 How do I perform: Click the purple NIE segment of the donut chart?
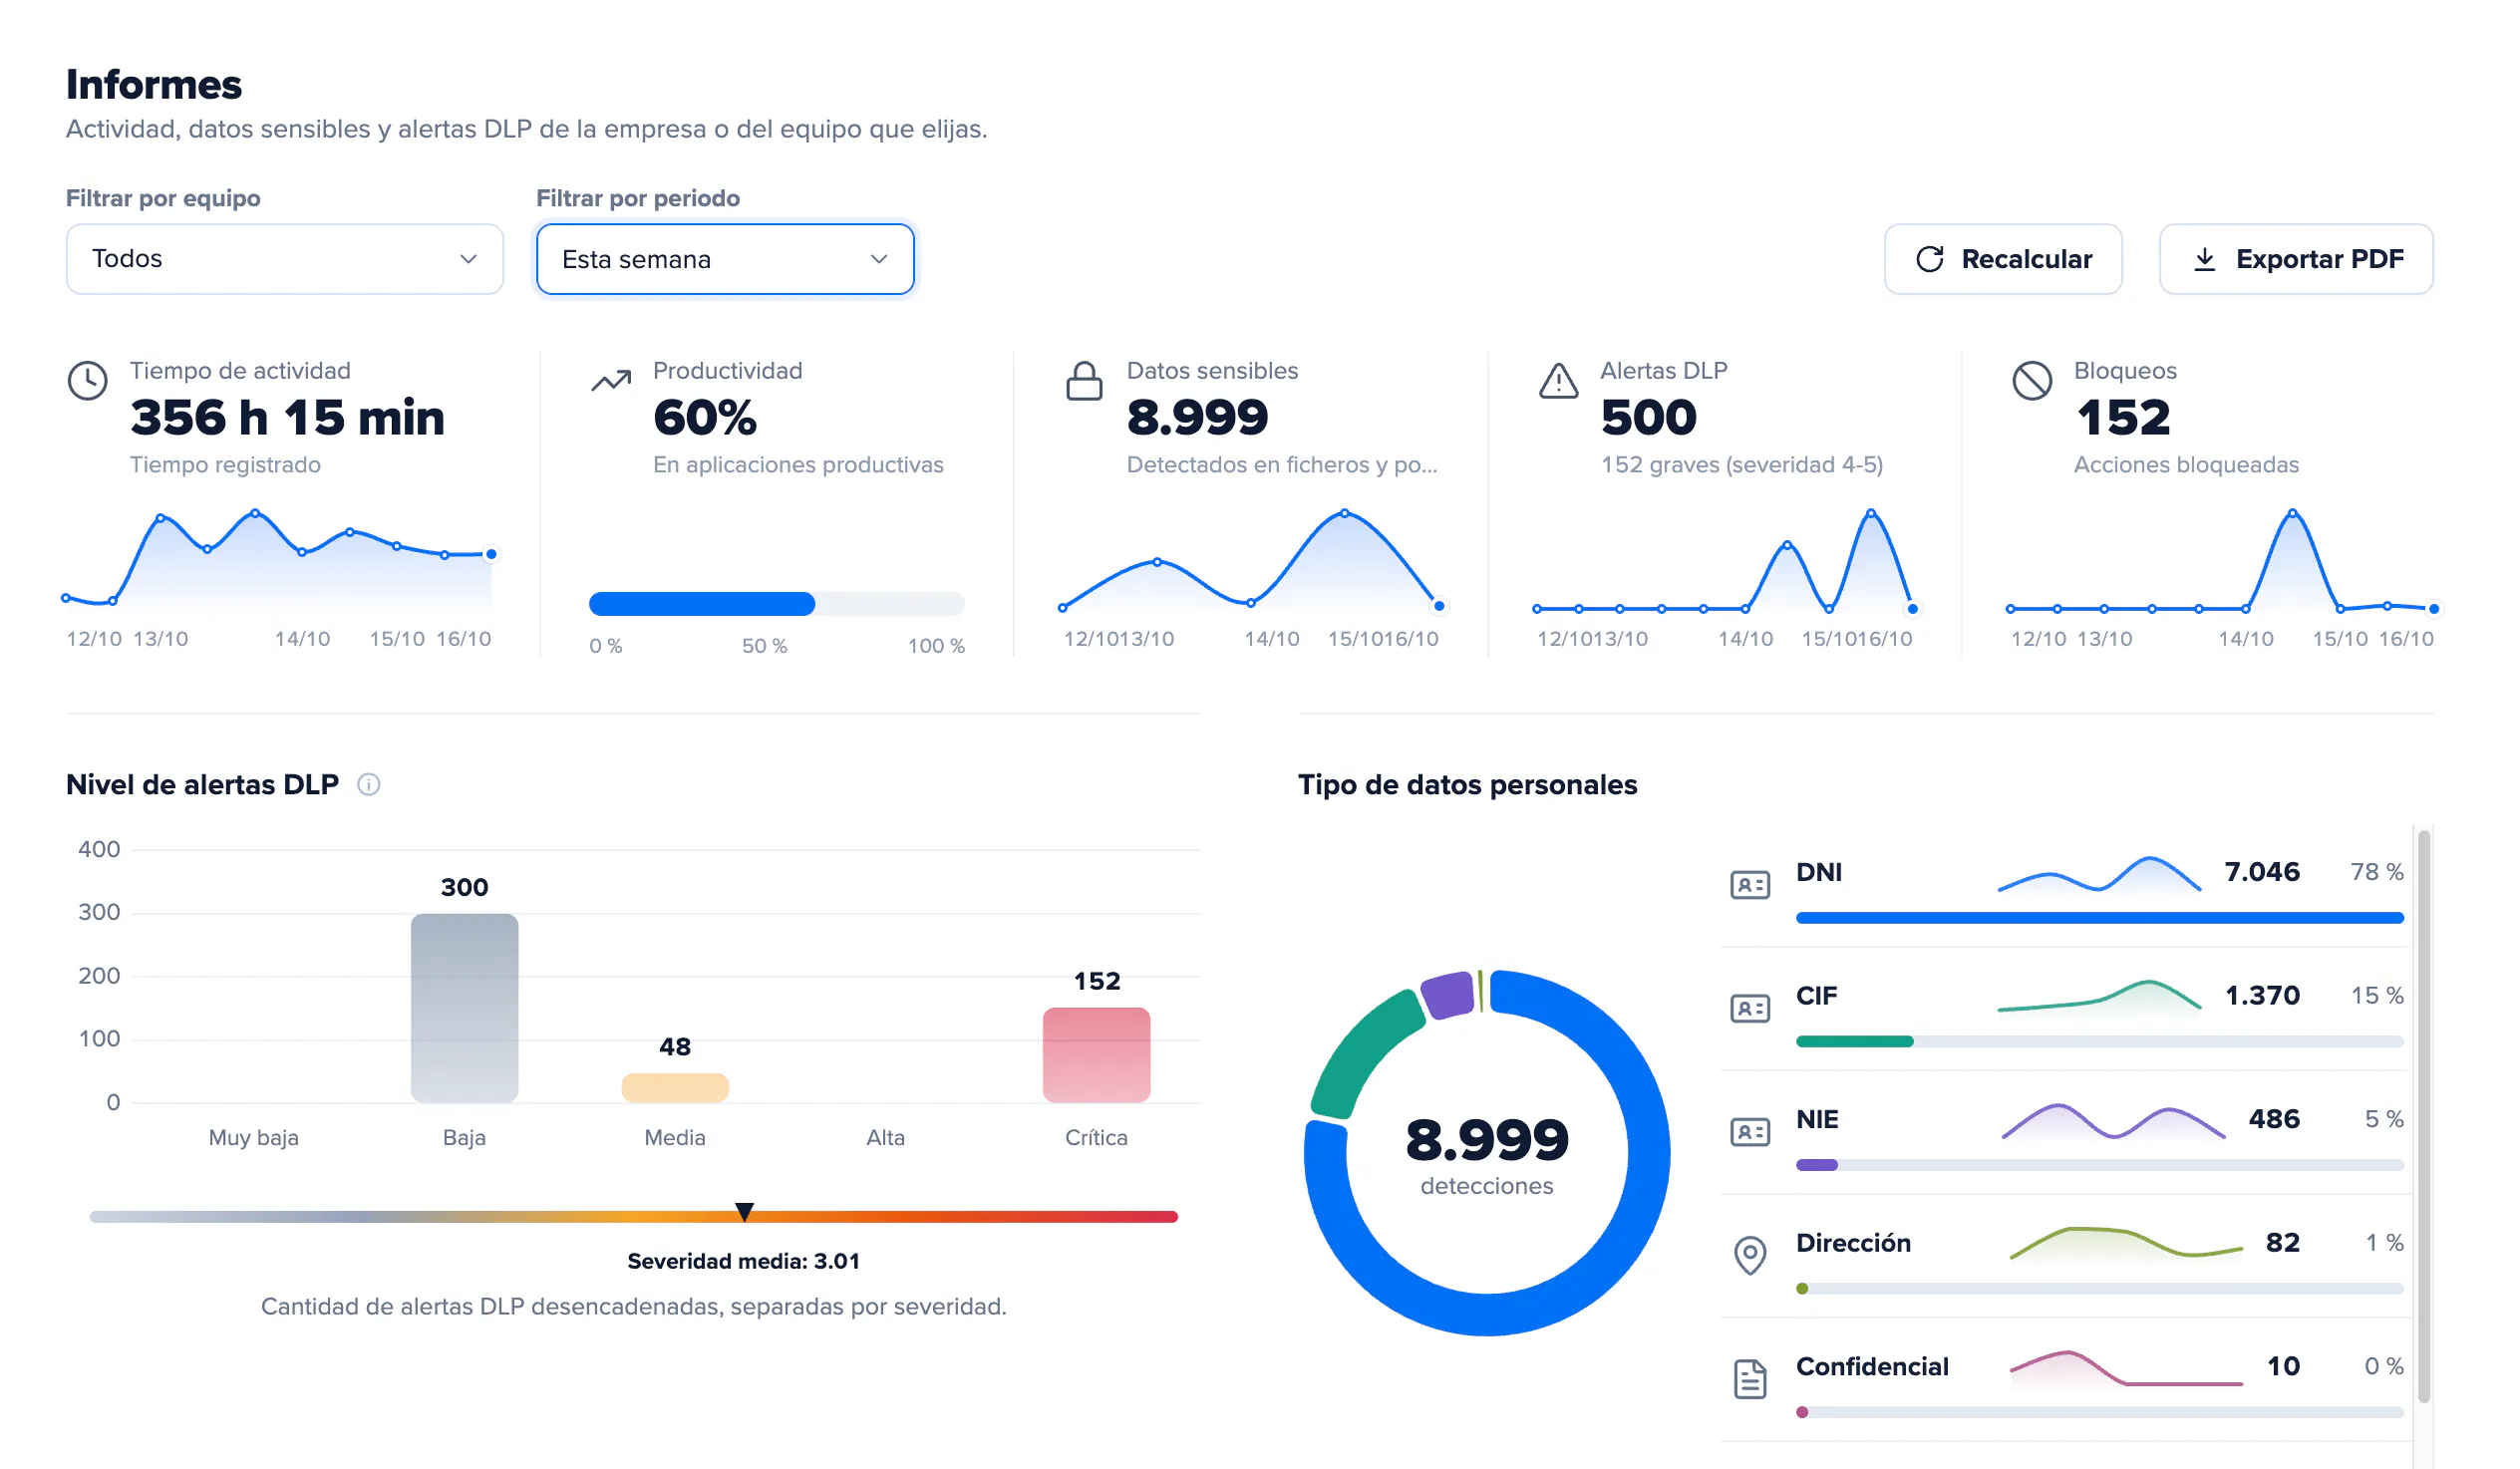pyautogui.click(x=1449, y=996)
